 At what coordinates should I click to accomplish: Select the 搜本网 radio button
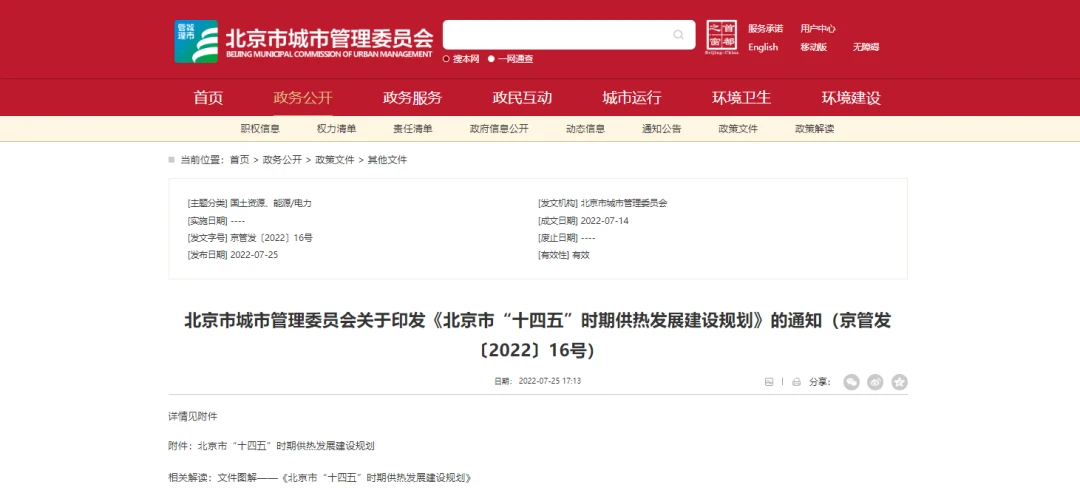coord(447,59)
